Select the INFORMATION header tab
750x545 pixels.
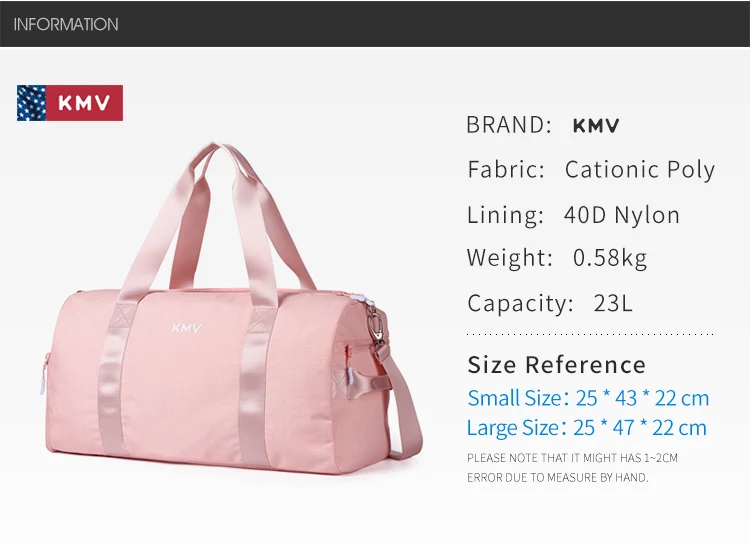point(66,24)
